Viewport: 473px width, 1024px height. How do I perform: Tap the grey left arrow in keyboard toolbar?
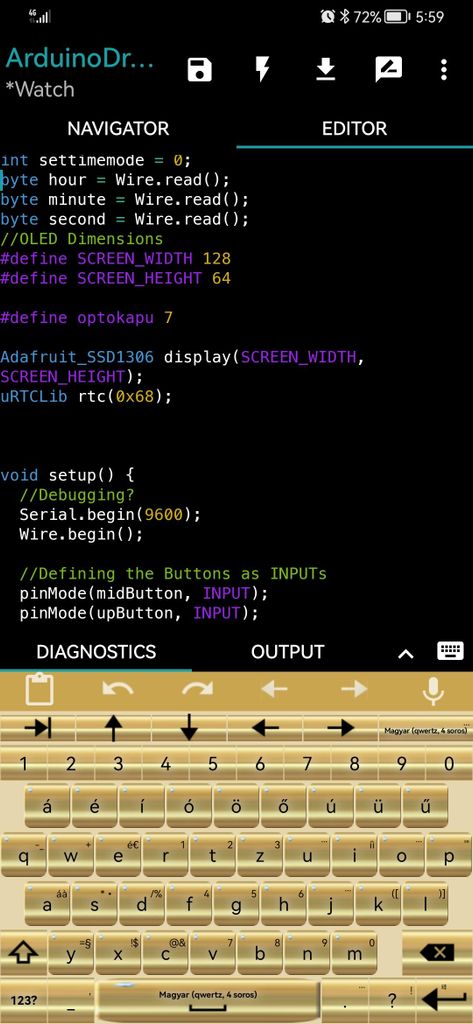click(274, 690)
